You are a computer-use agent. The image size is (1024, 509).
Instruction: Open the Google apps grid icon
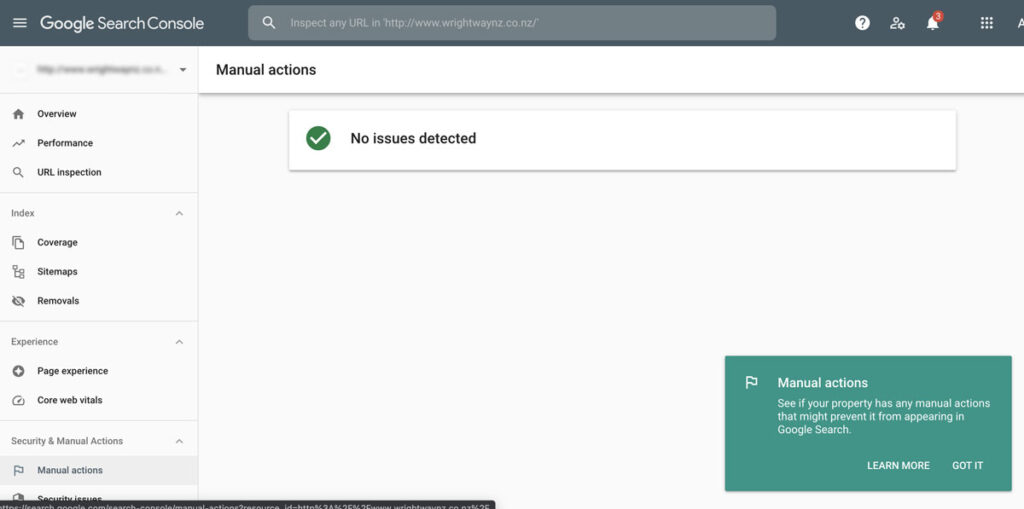tap(987, 23)
